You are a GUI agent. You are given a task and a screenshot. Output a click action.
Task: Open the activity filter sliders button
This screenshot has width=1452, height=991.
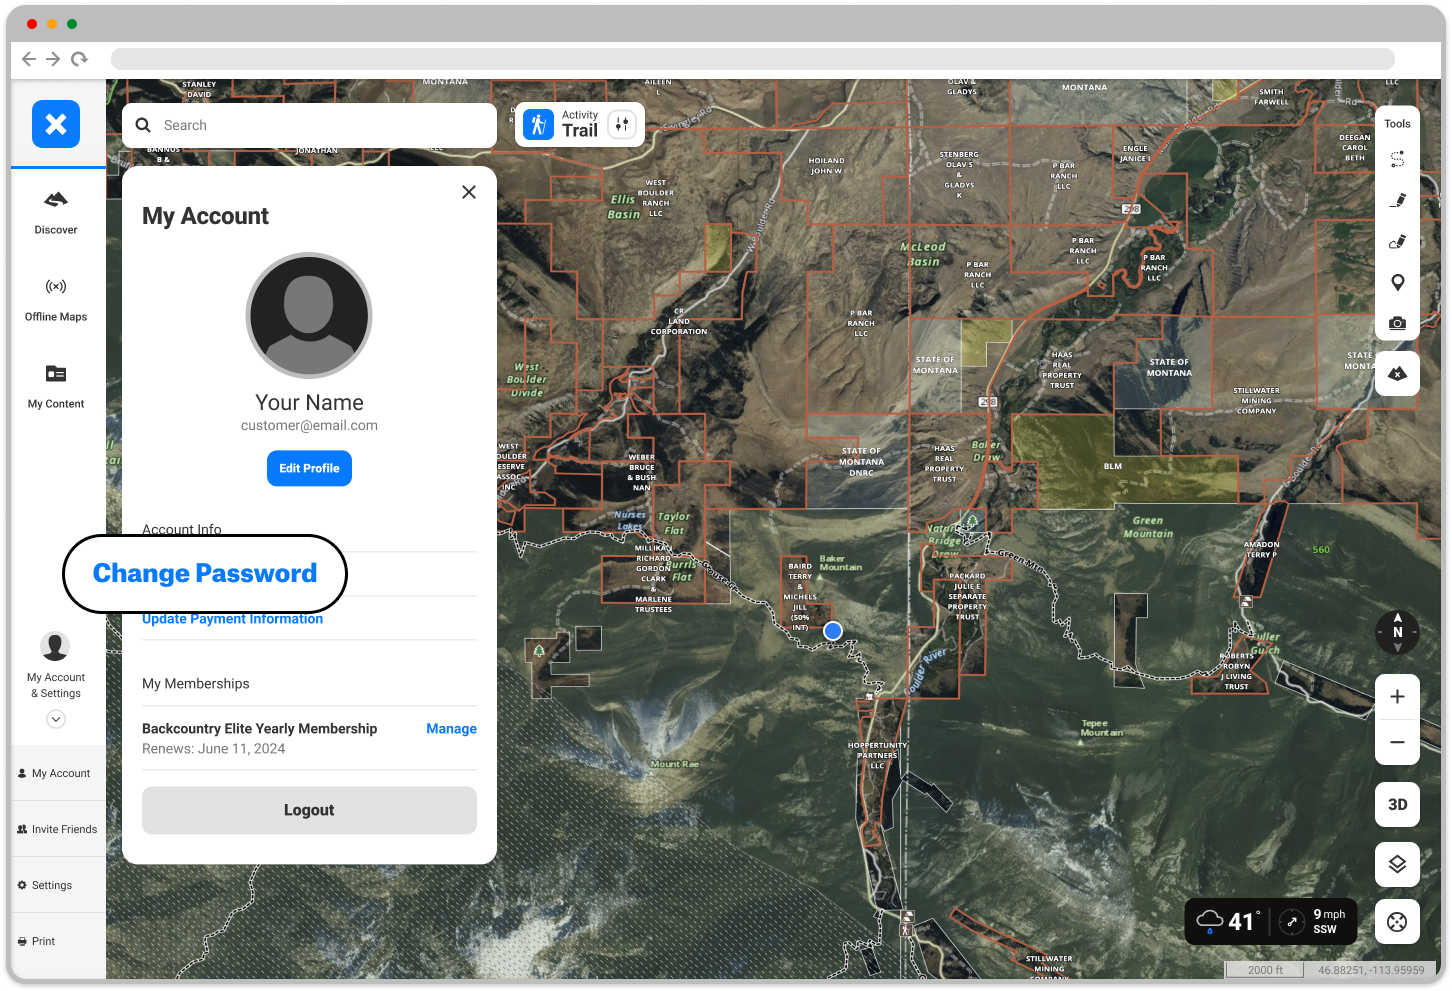coord(622,124)
